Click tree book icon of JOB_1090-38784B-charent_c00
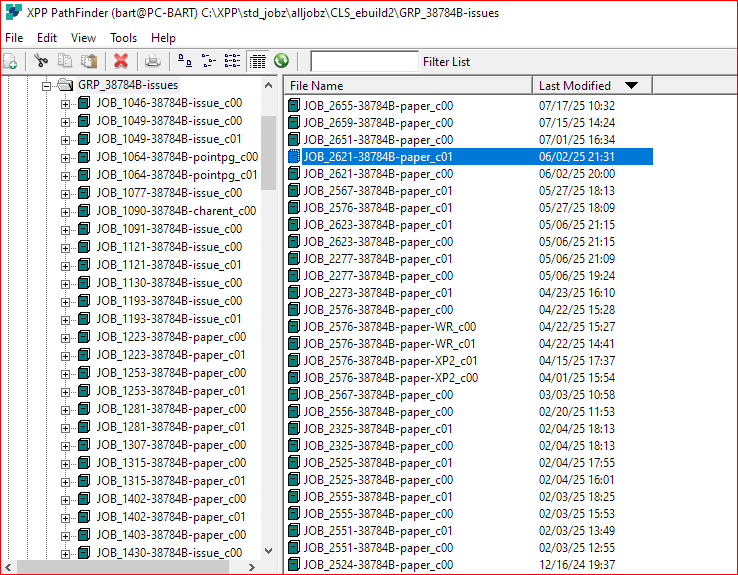The height and width of the screenshot is (575, 738). point(84,211)
